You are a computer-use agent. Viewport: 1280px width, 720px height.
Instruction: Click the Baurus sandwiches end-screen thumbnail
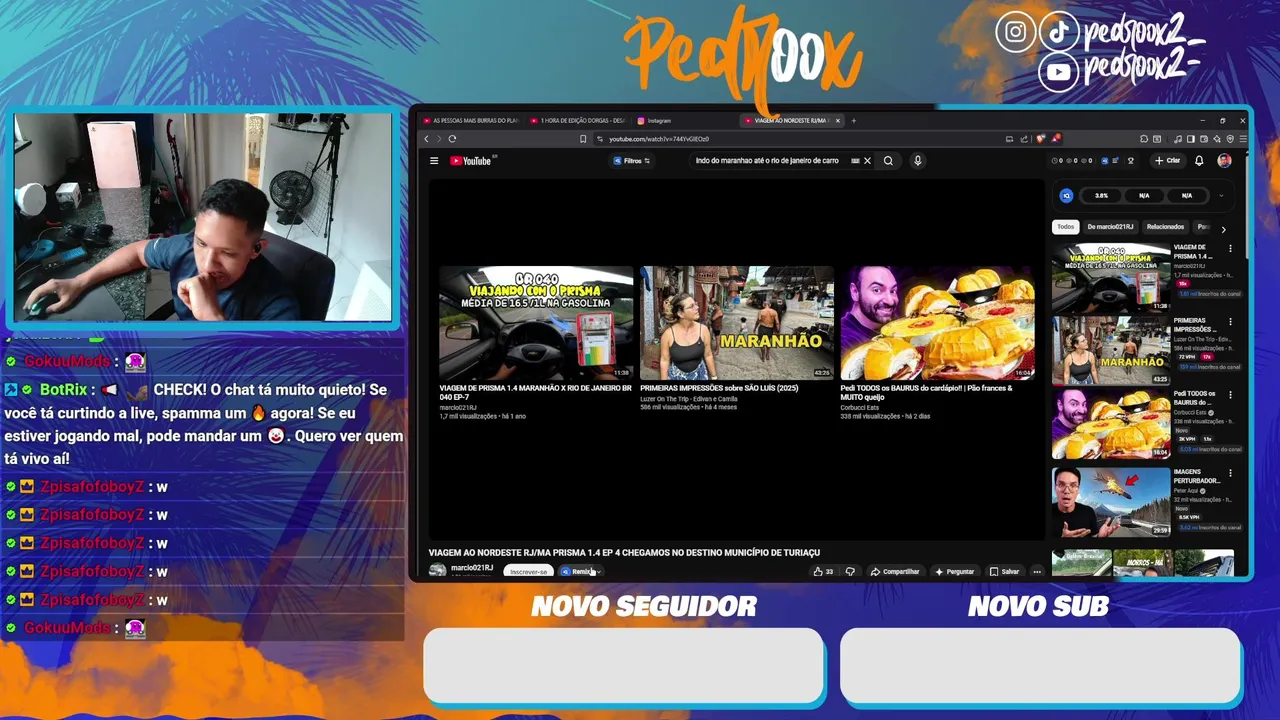click(937, 323)
